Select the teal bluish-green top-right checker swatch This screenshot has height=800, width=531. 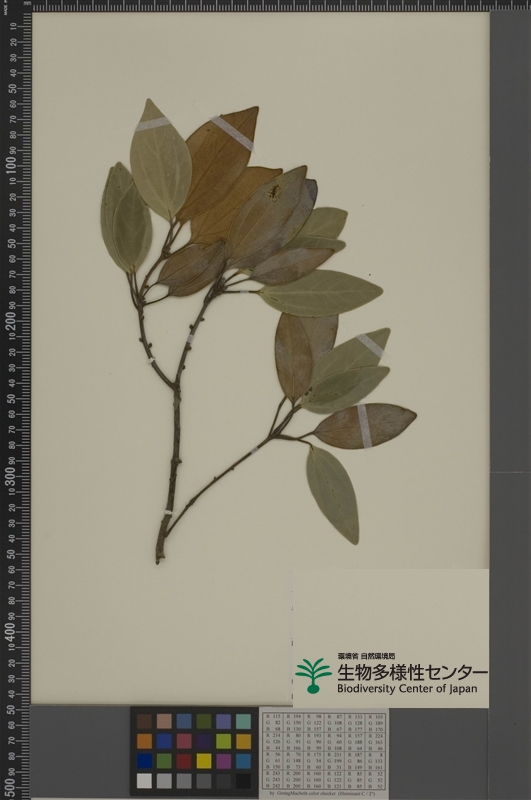tap(243, 721)
